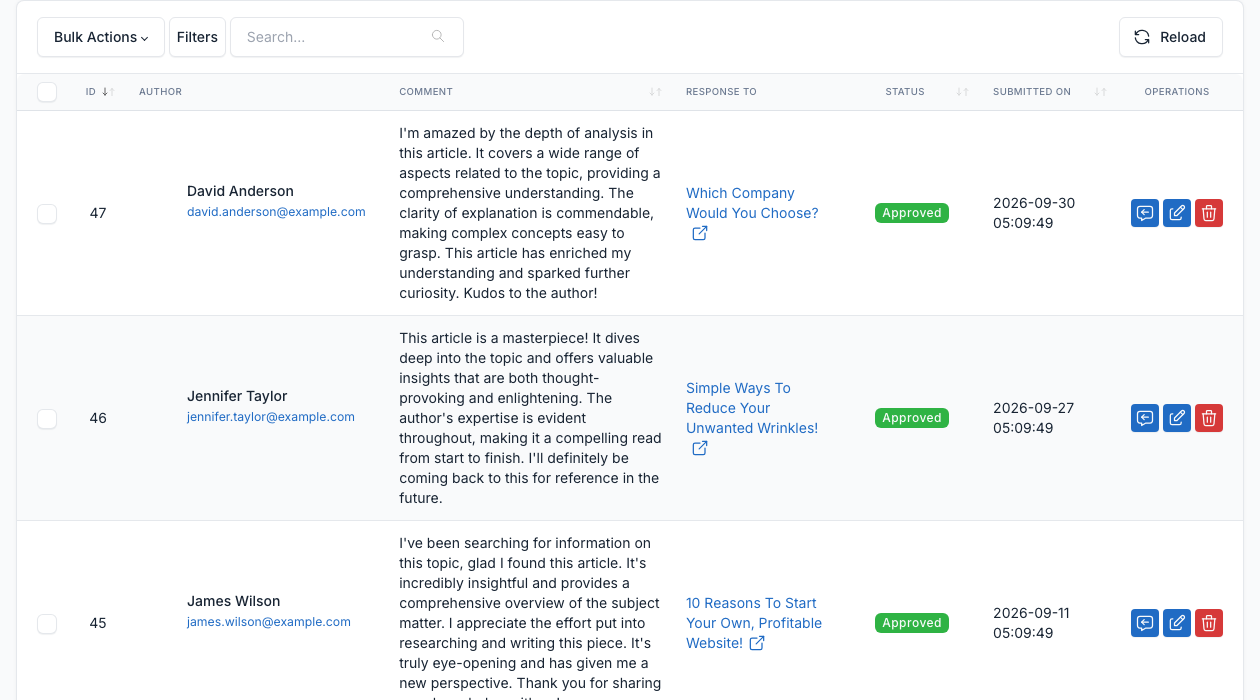This screenshot has width=1260, height=700.
Task: Reply to David Anderson's comment
Action: (1145, 213)
